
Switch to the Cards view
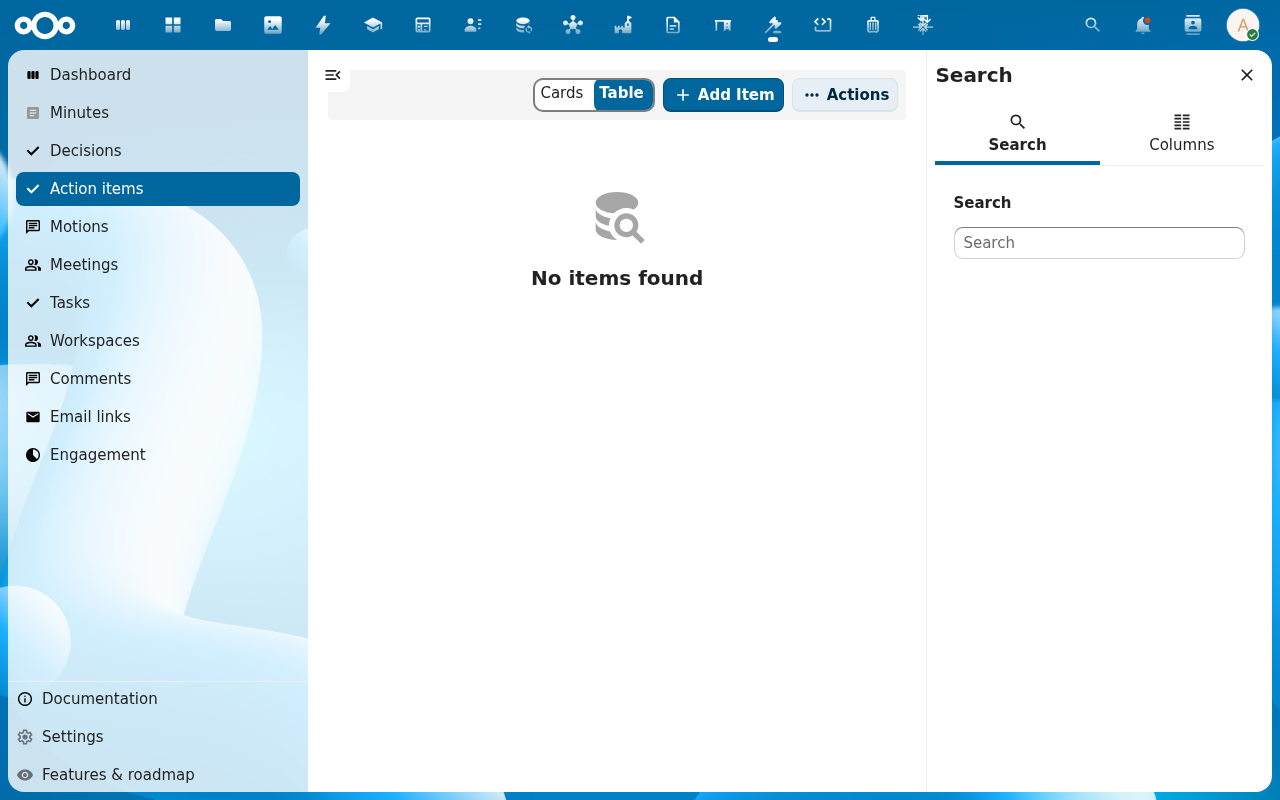pyautogui.click(x=562, y=94)
